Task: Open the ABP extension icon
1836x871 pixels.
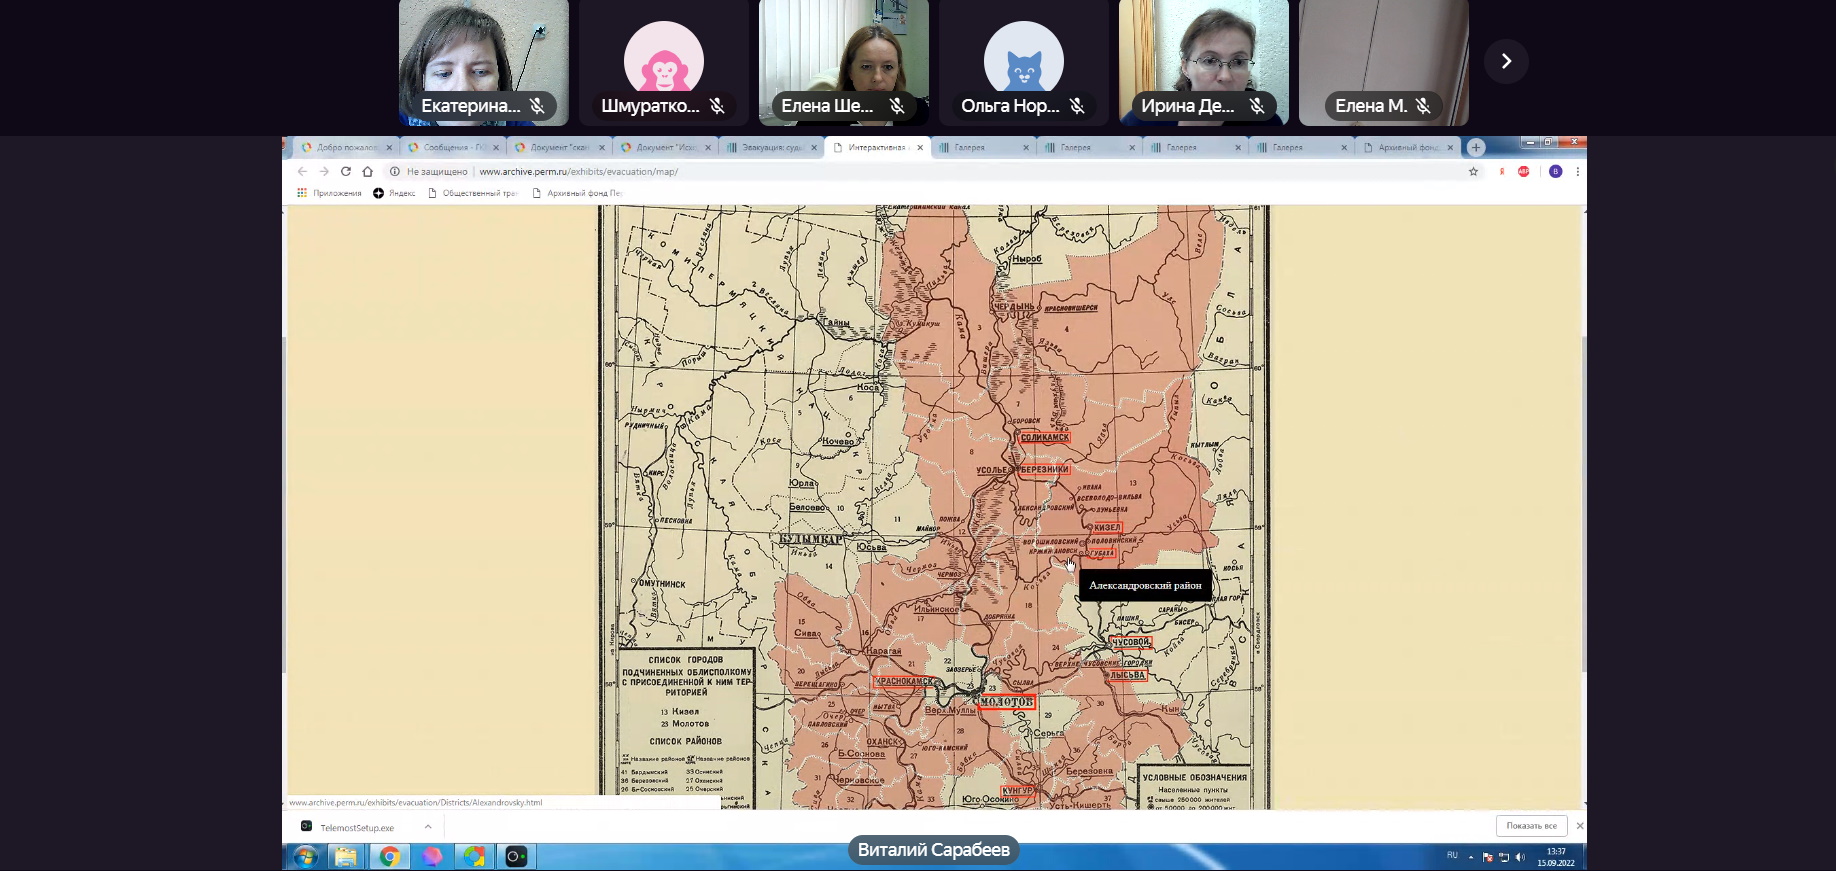Action: coord(1524,172)
